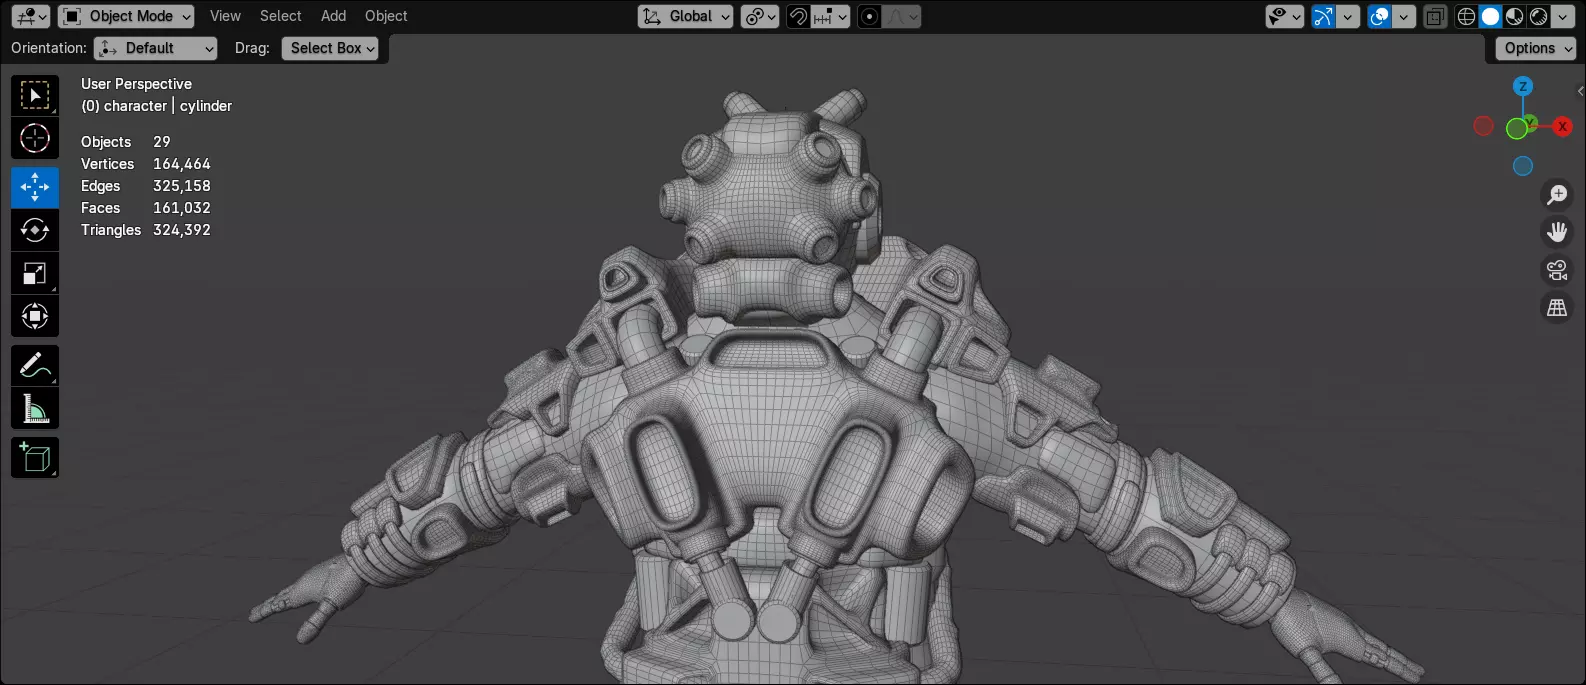1586x685 pixels.
Task: Switch to solid shading
Action: pyautogui.click(x=1490, y=16)
